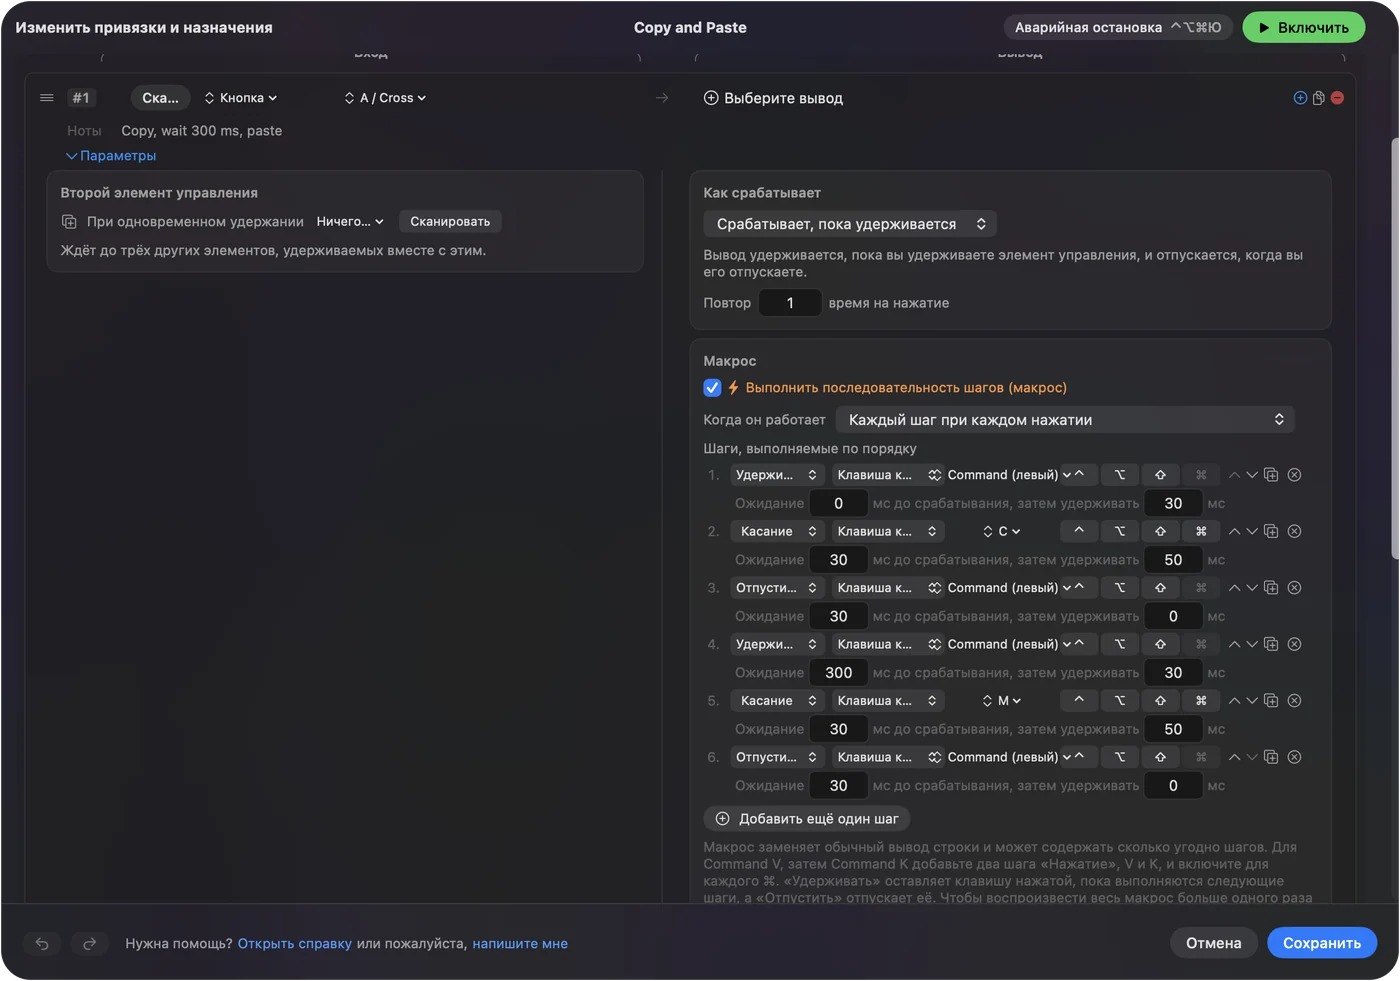The width and height of the screenshot is (1400, 981).
Task: Toggle the Command modifier on step 2
Action: tap(1201, 531)
